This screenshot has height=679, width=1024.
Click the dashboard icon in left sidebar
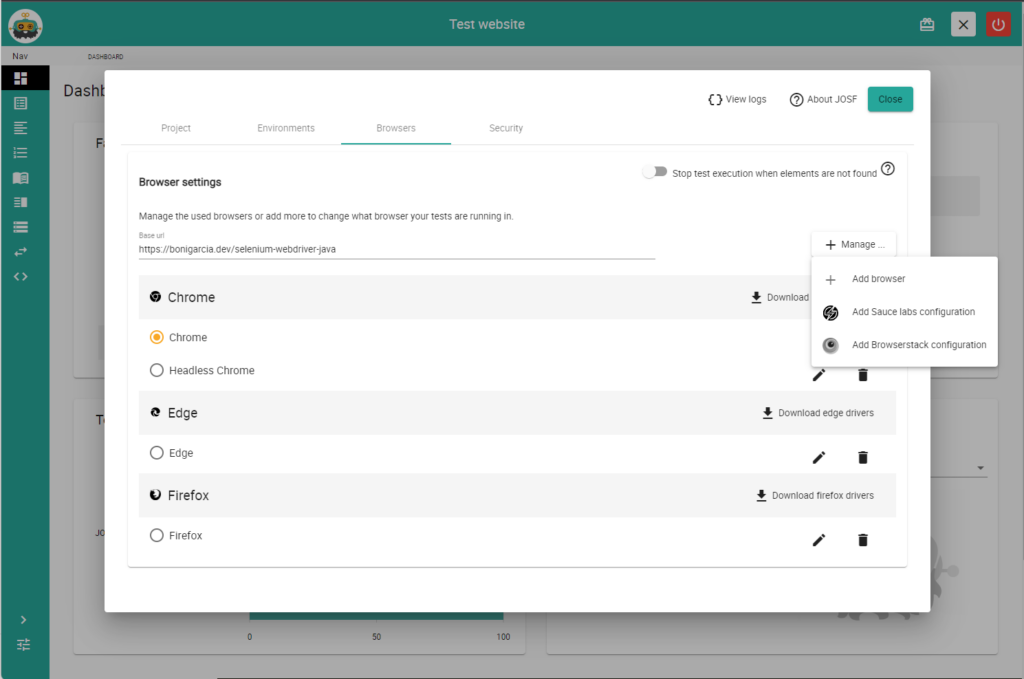coord(21,78)
